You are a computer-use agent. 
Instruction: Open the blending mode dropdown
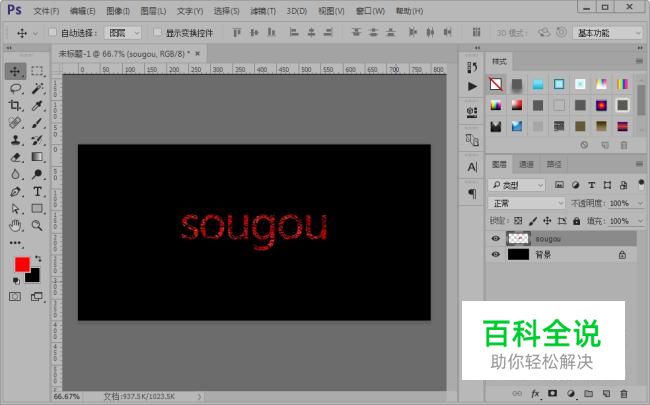[526, 203]
